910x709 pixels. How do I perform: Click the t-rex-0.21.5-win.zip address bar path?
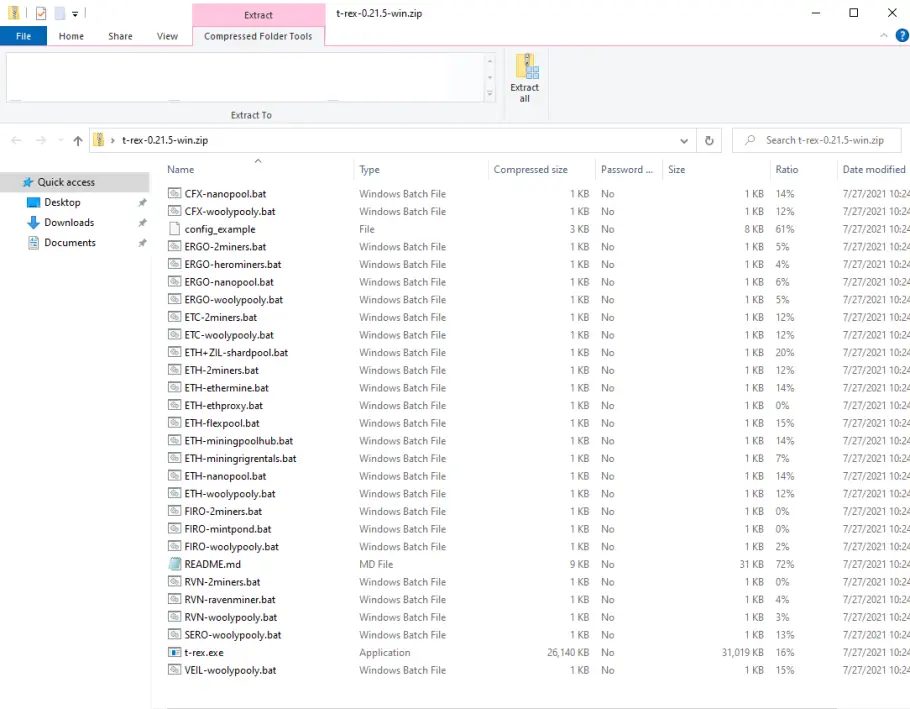tap(165, 140)
